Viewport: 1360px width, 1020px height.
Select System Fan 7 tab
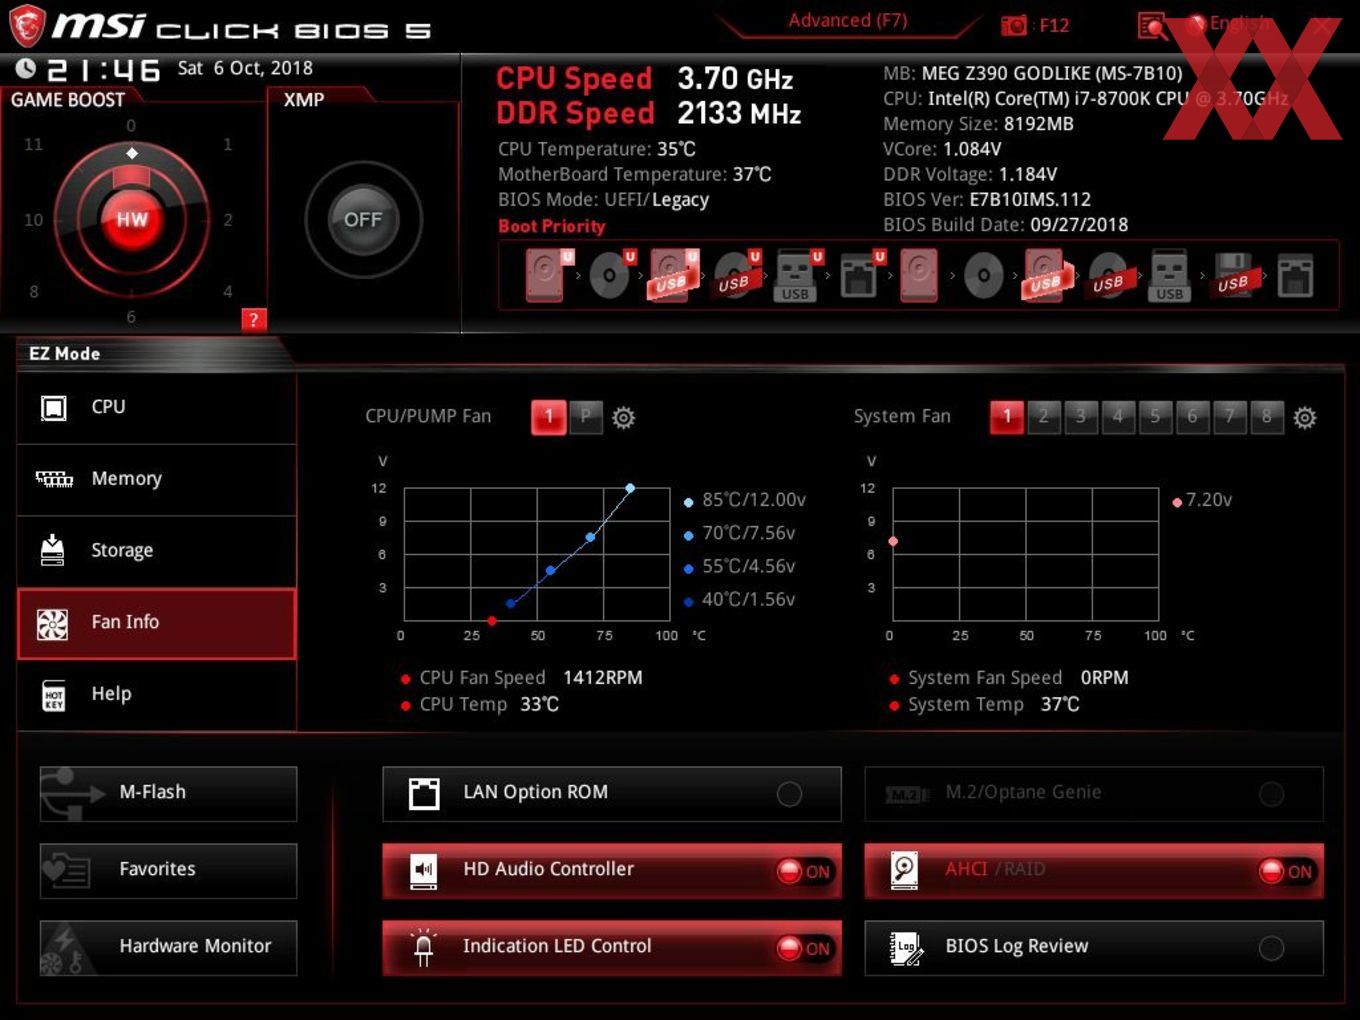click(1229, 417)
